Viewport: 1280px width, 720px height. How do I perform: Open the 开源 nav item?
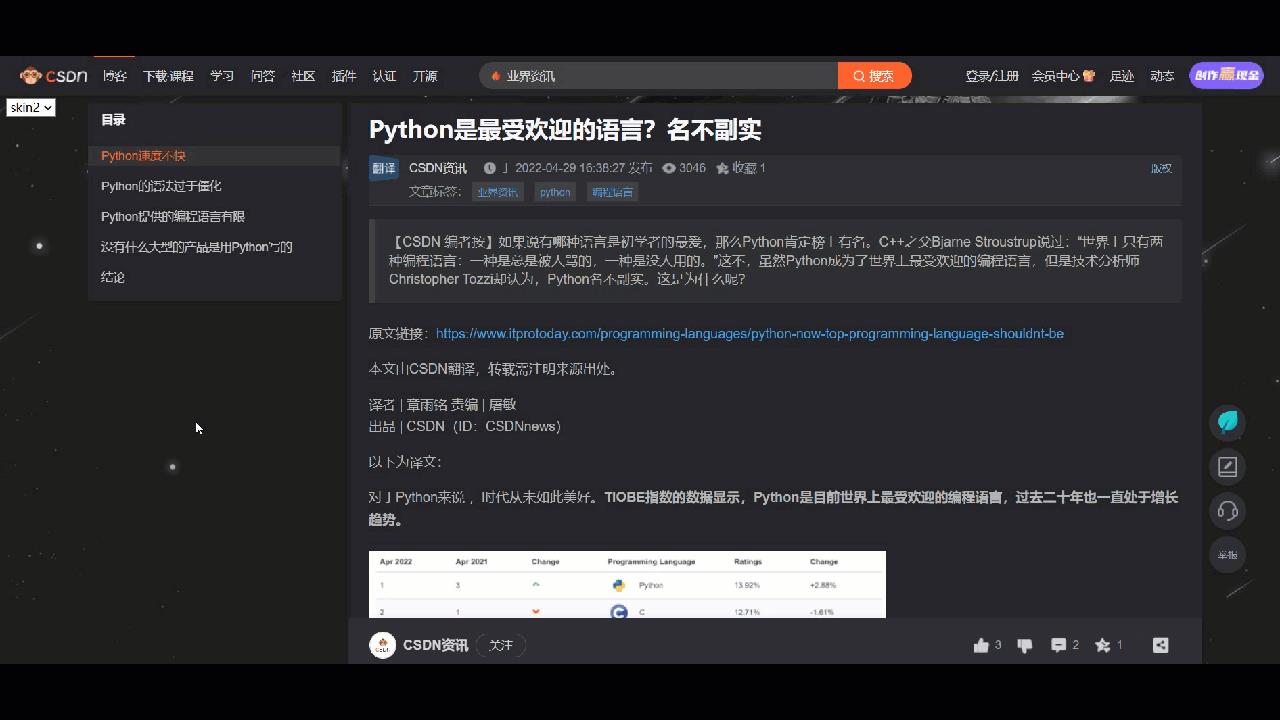(x=425, y=76)
